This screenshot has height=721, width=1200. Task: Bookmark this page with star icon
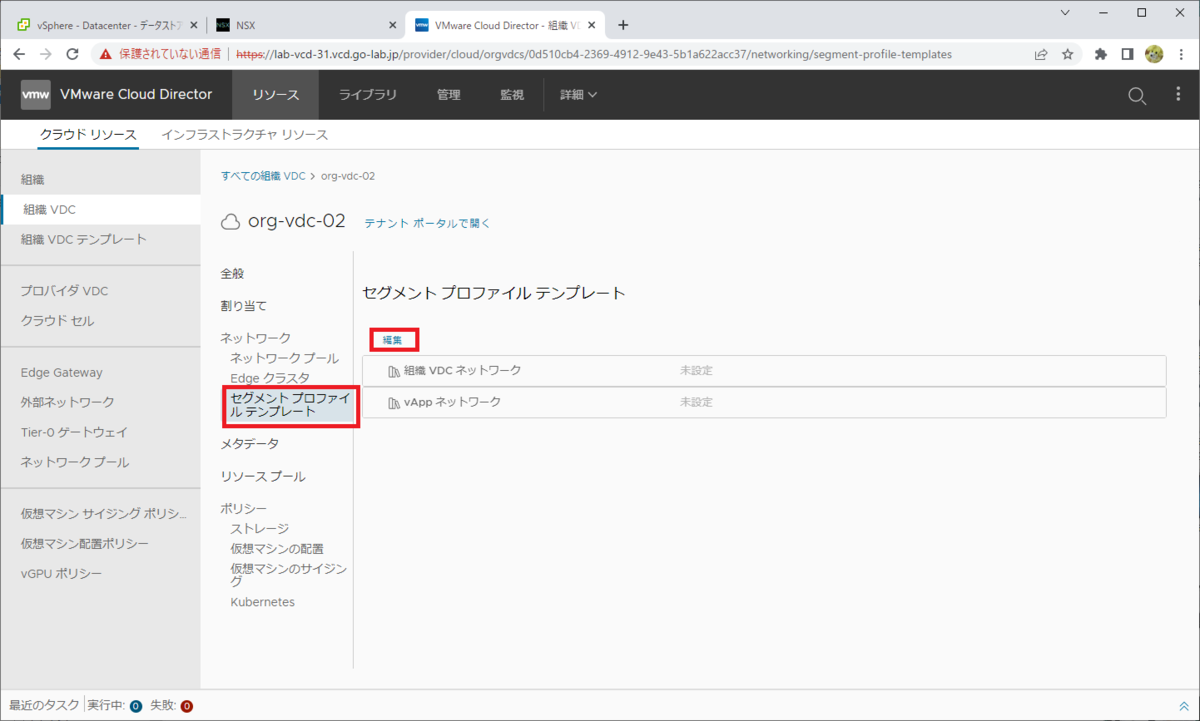coord(1067,54)
